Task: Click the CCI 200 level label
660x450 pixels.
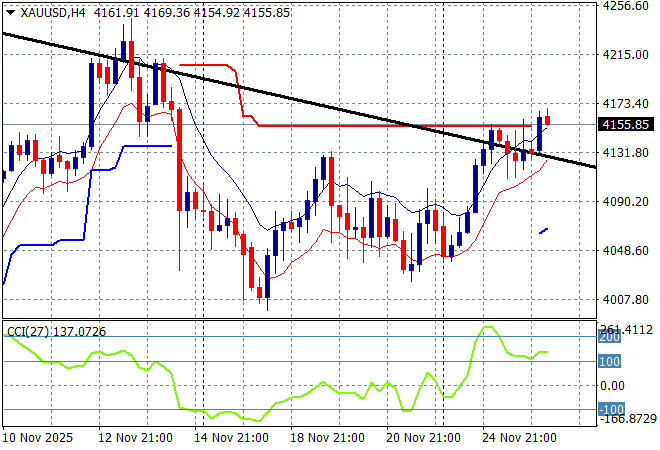Action: [x=609, y=337]
